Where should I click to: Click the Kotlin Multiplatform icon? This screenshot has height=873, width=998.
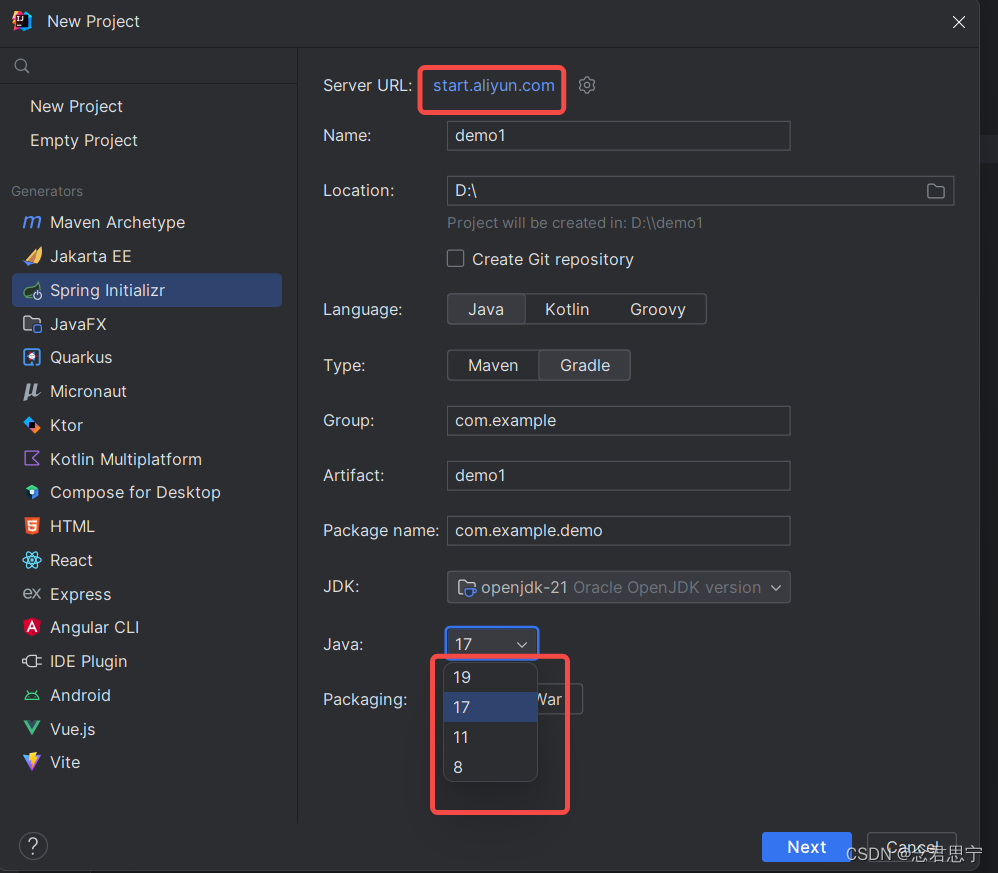tap(32, 458)
